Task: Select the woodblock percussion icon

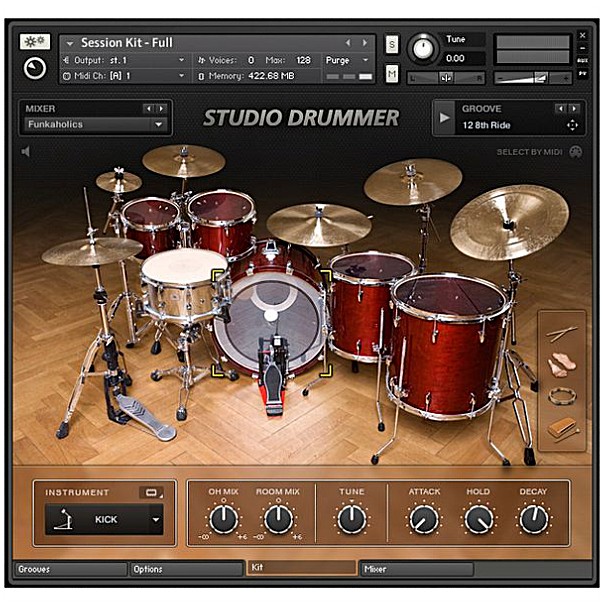Action: [x=563, y=430]
